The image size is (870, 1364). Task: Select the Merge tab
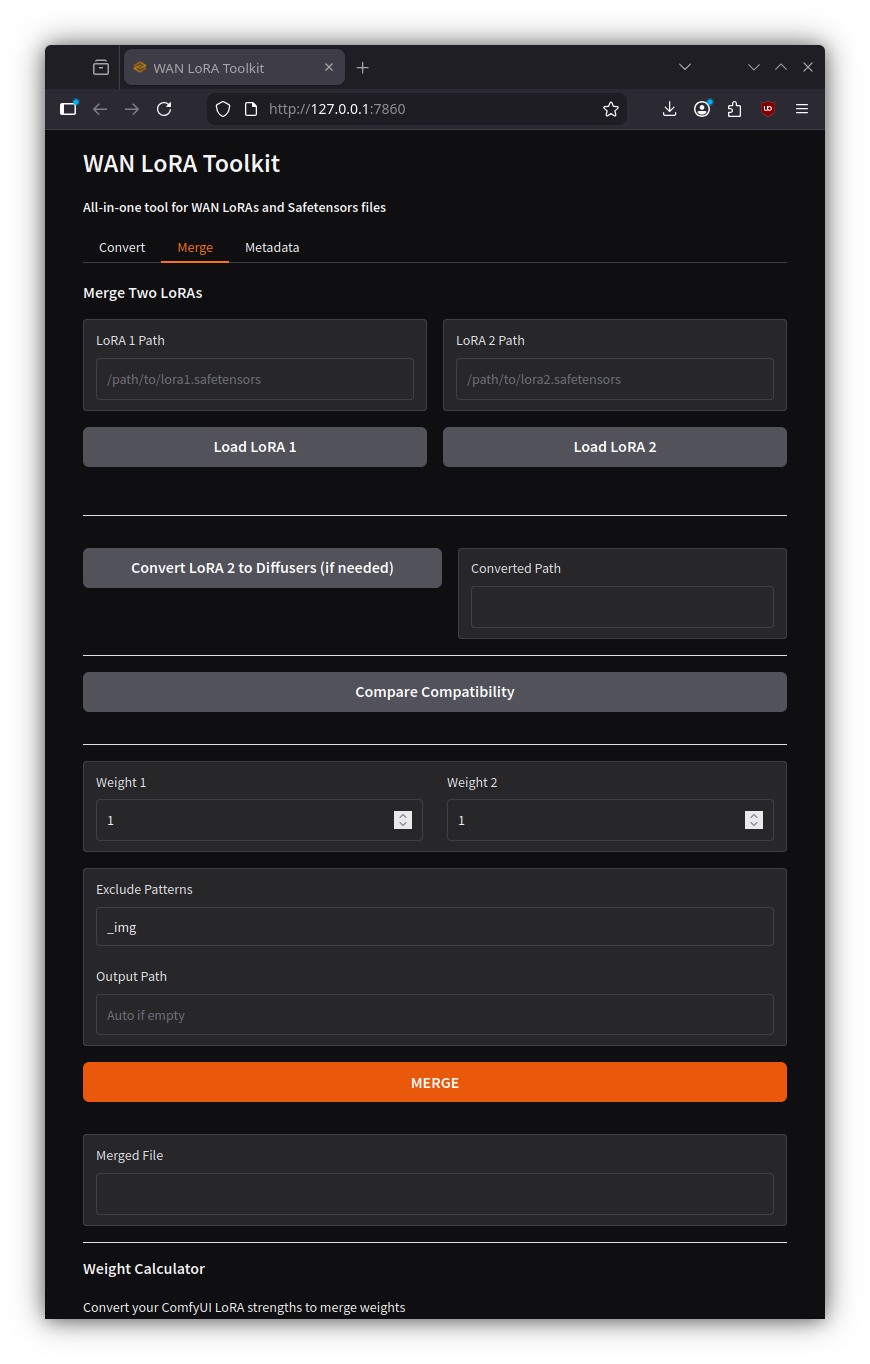pyautogui.click(x=195, y=247)
